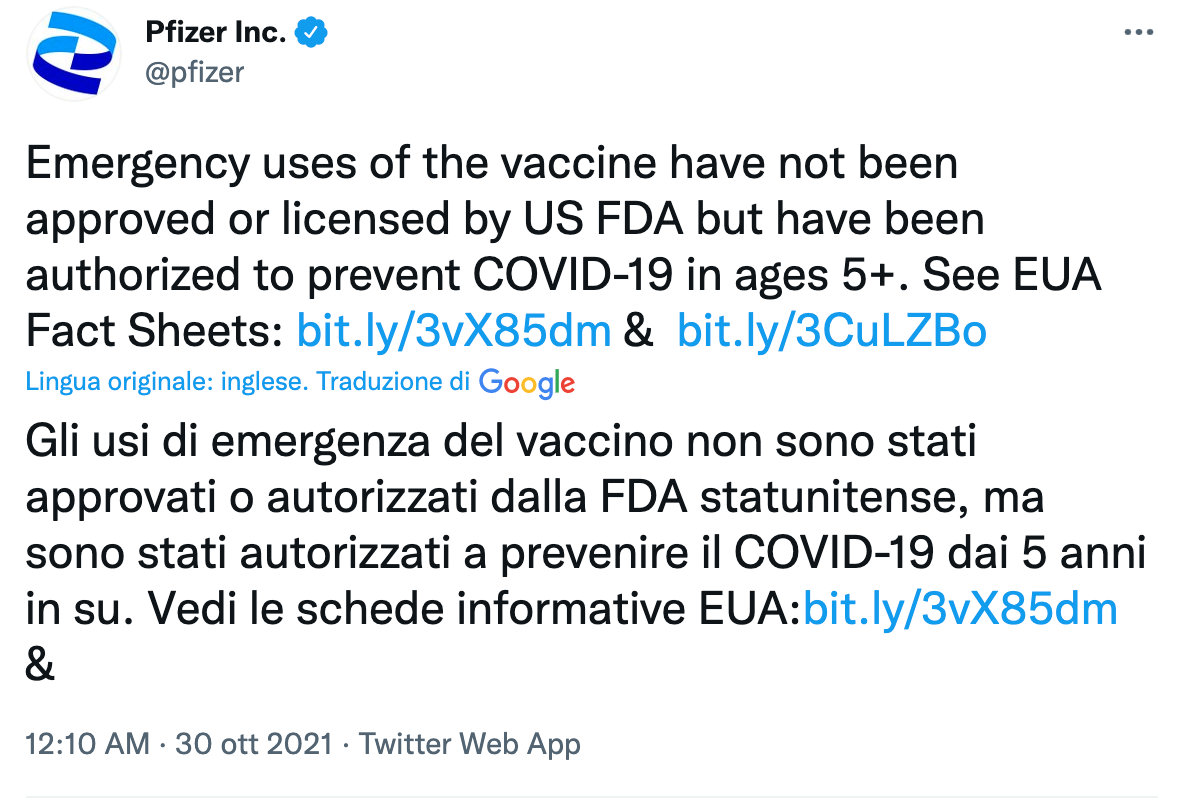Image resolution: width=1186 pixels, height=800 pixels.
Task: Open the Pfizer Inc. display name
Action: (216, 33)
